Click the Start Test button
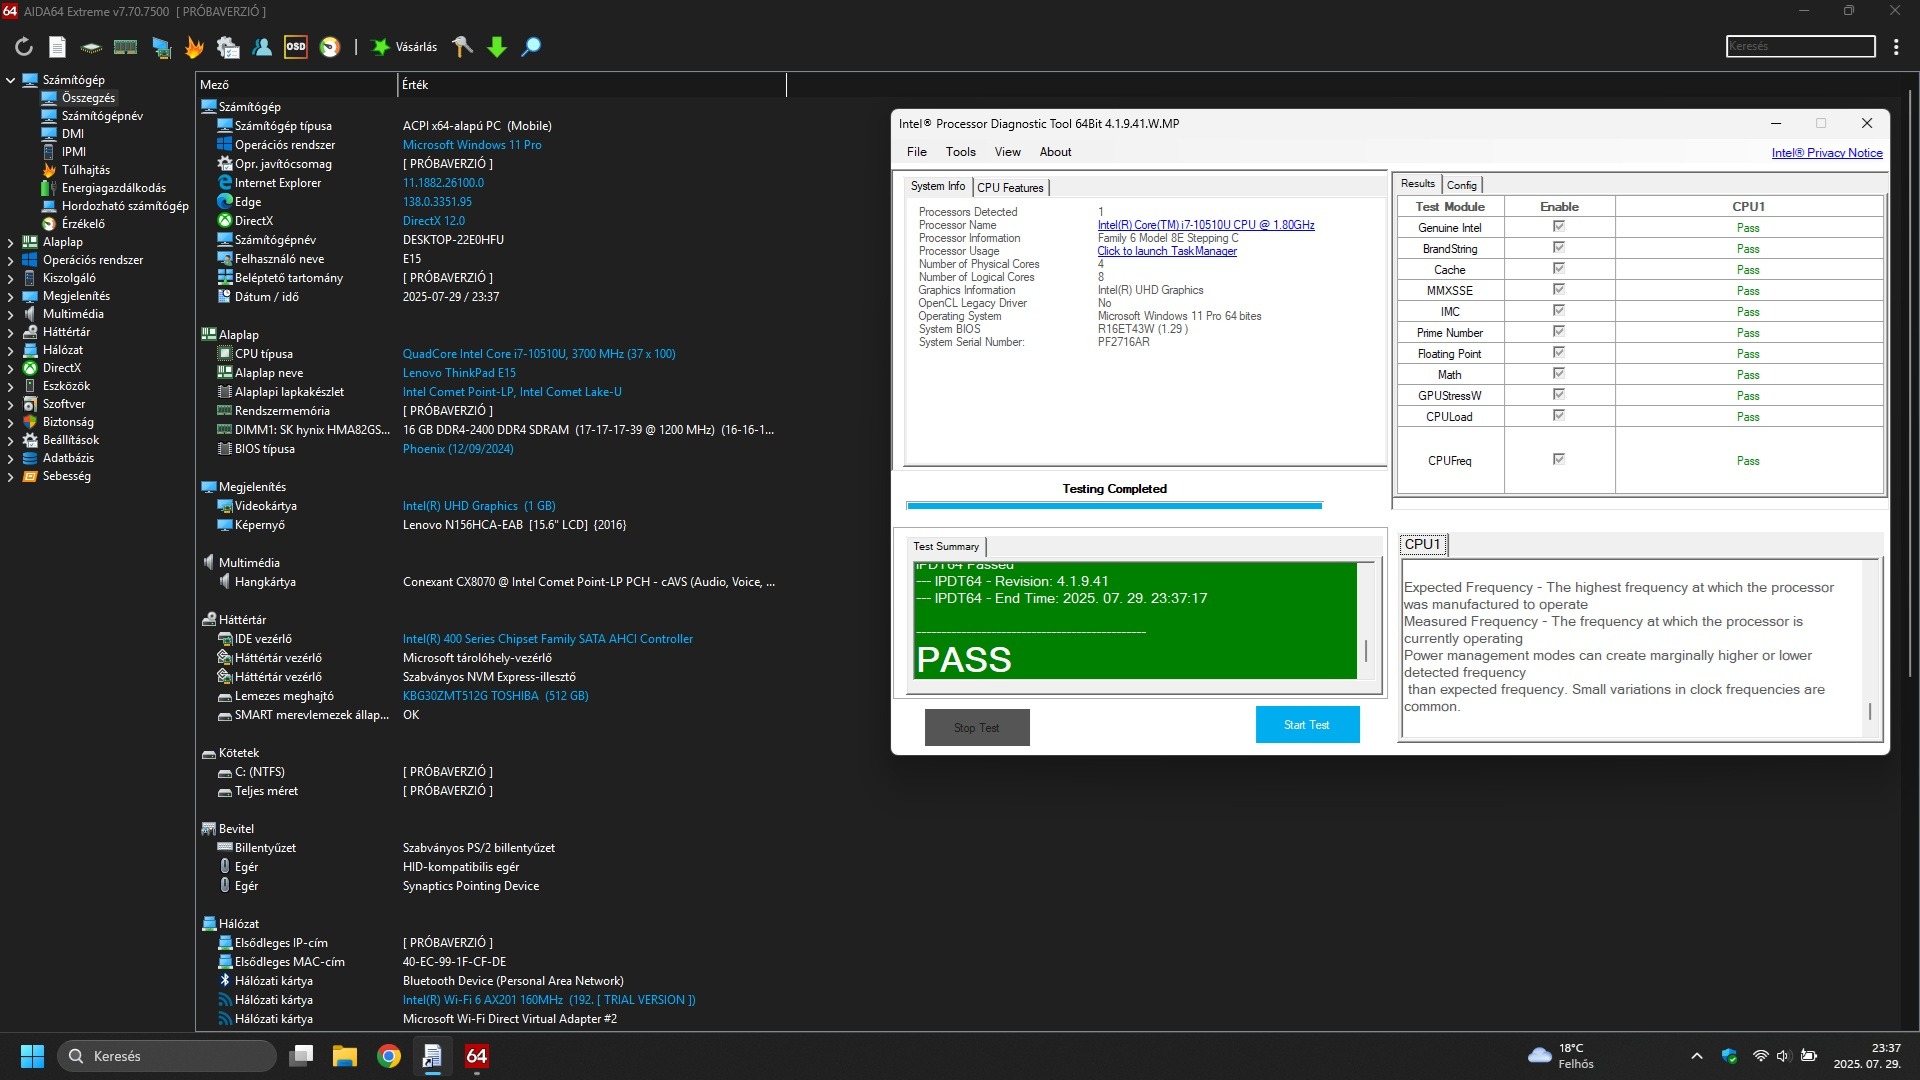 [x=1307, y=725]
